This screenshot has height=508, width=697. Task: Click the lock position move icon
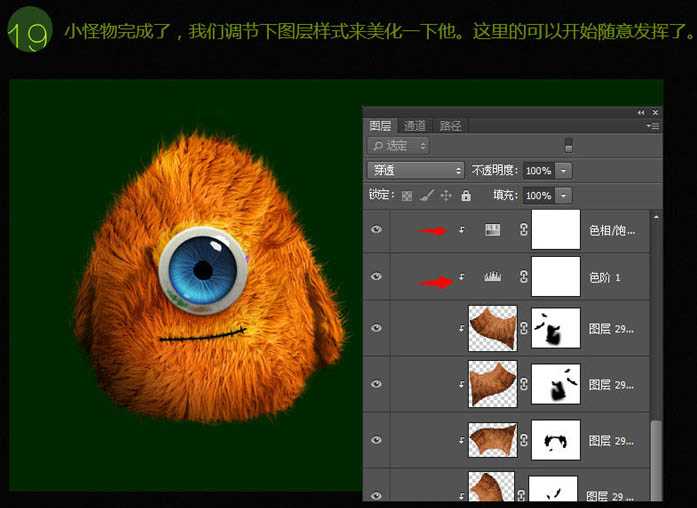coord(445,196)
